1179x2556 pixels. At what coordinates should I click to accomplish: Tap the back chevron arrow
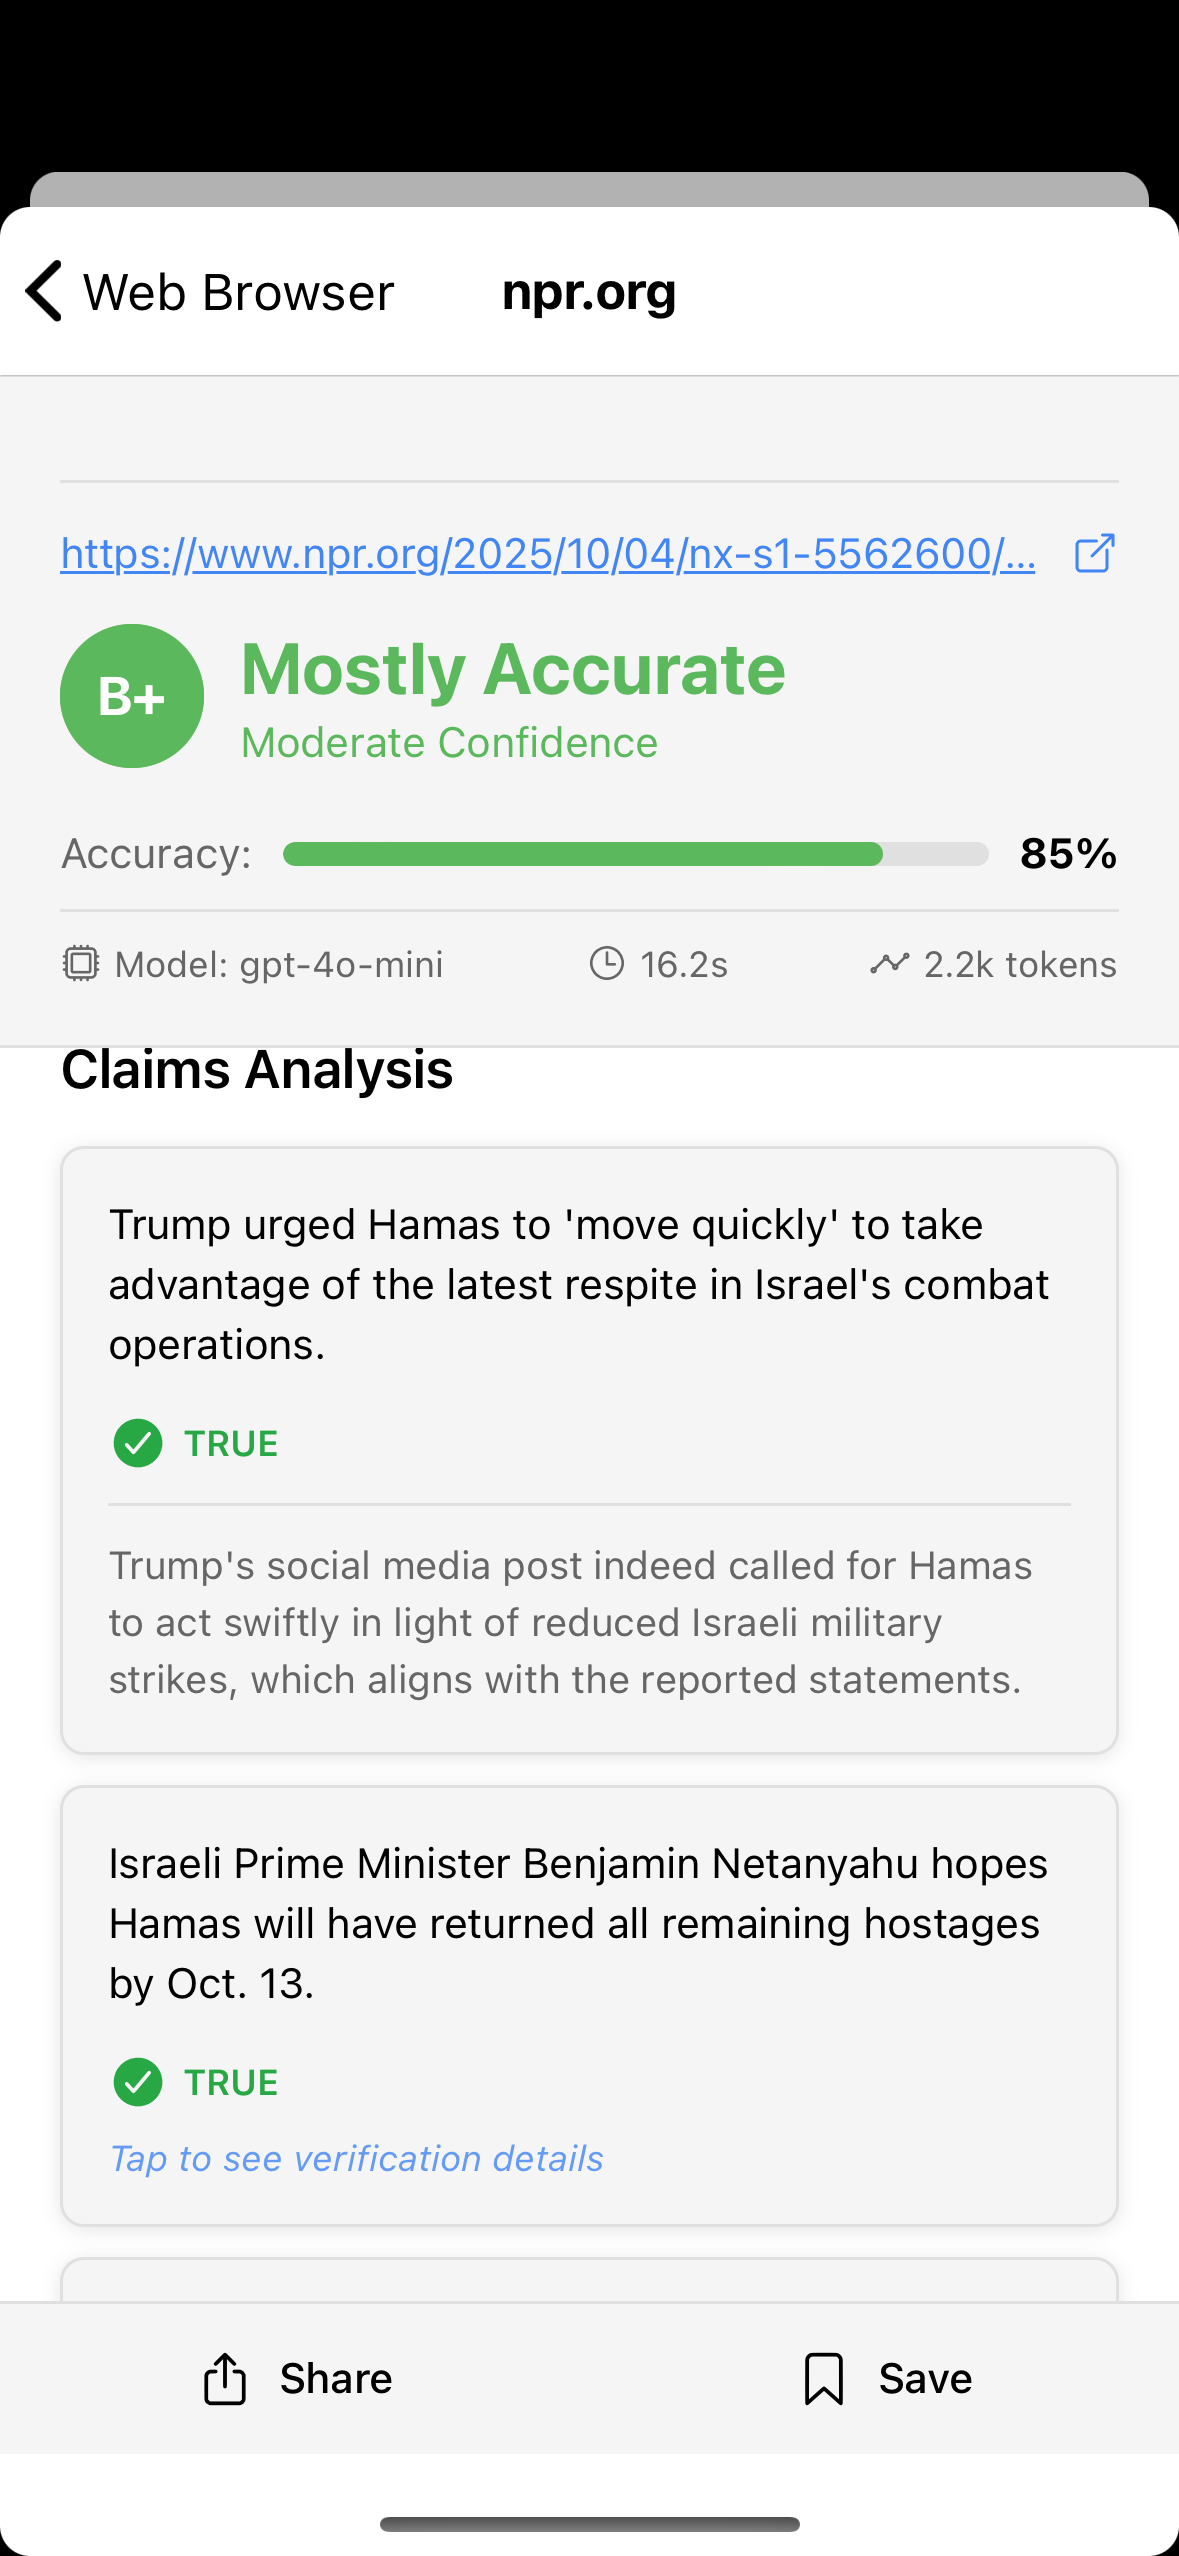(x=44, y=291)
